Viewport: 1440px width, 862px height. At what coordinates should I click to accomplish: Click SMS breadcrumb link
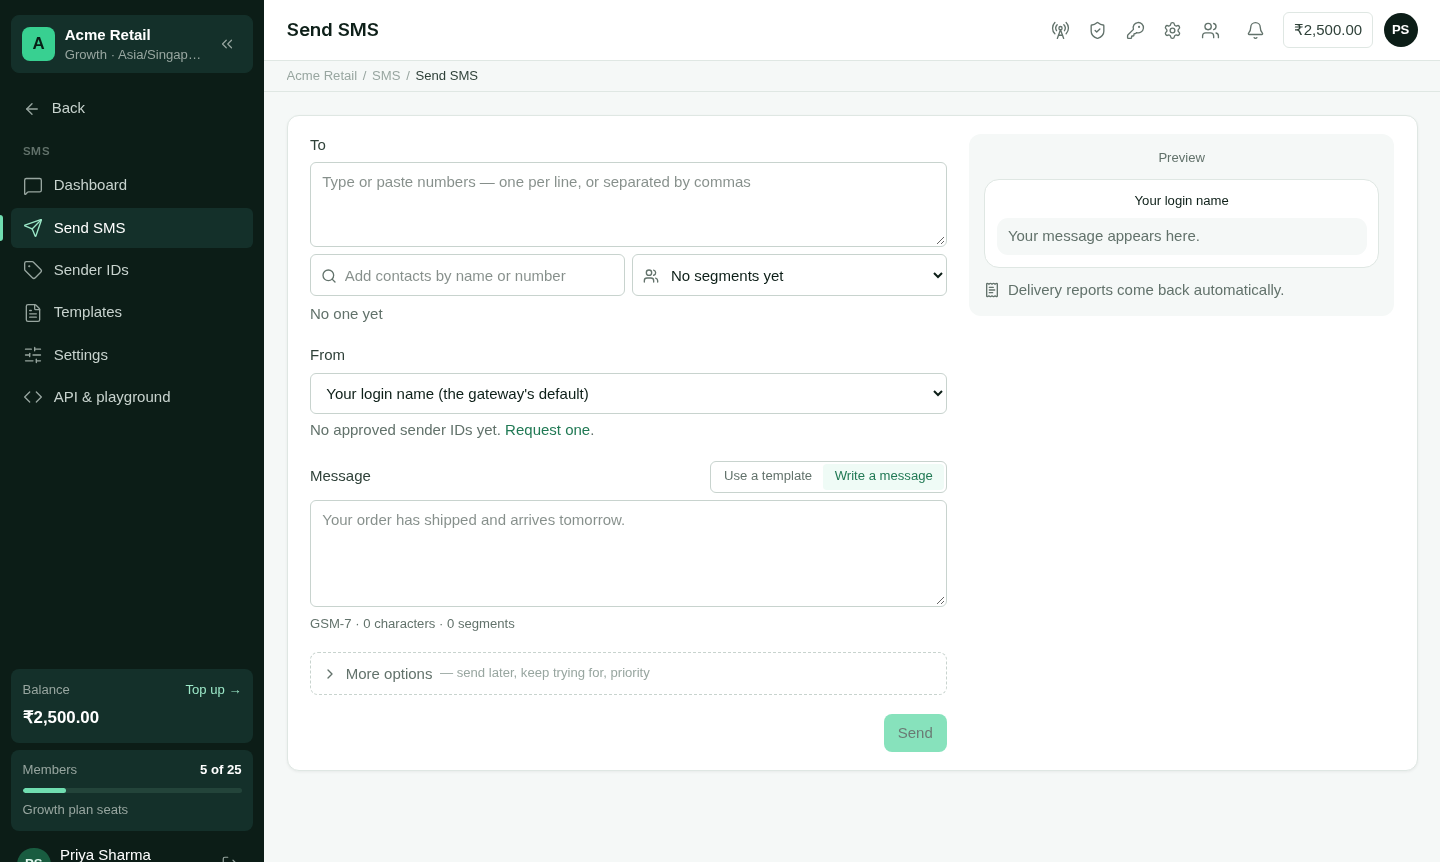[386, 76]
